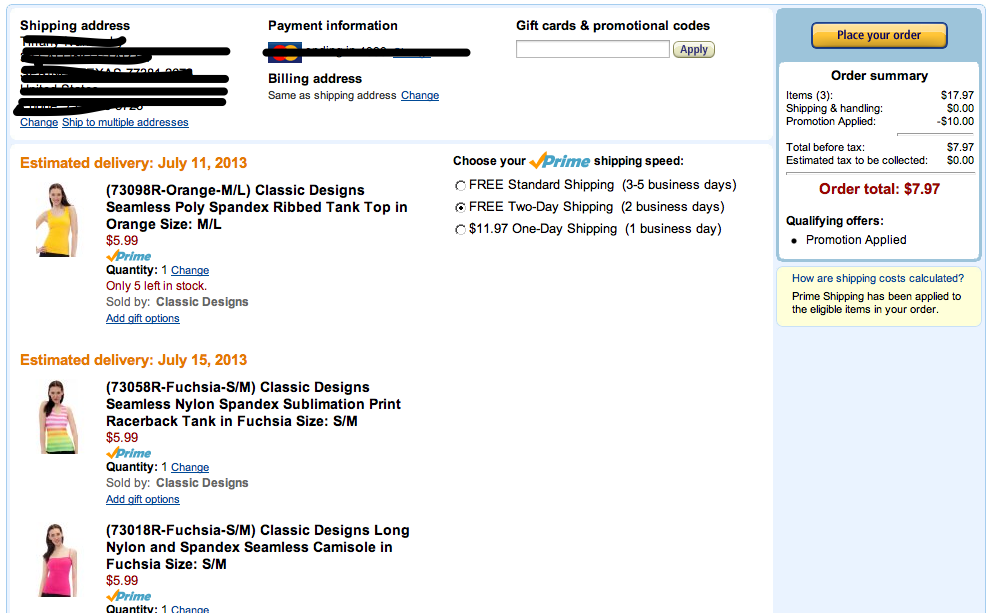
Task: Choose $11.97 One-Day Shipping option
Action: pyautogui.click(x=460, y=229)
